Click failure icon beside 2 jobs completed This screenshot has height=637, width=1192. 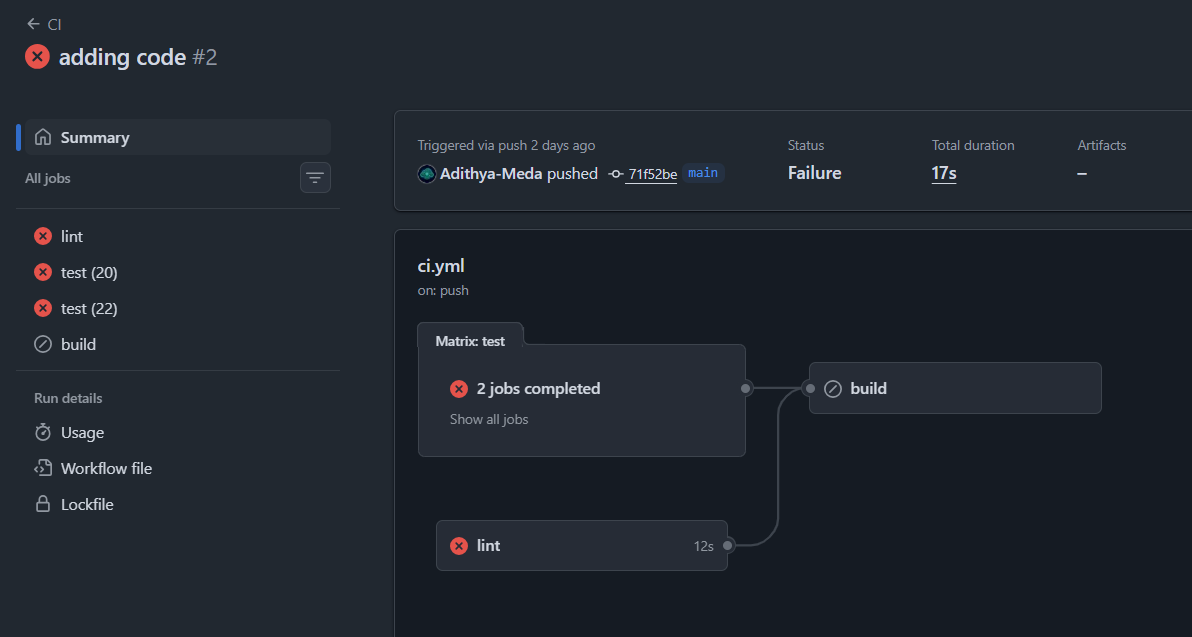tap(459, 389)
